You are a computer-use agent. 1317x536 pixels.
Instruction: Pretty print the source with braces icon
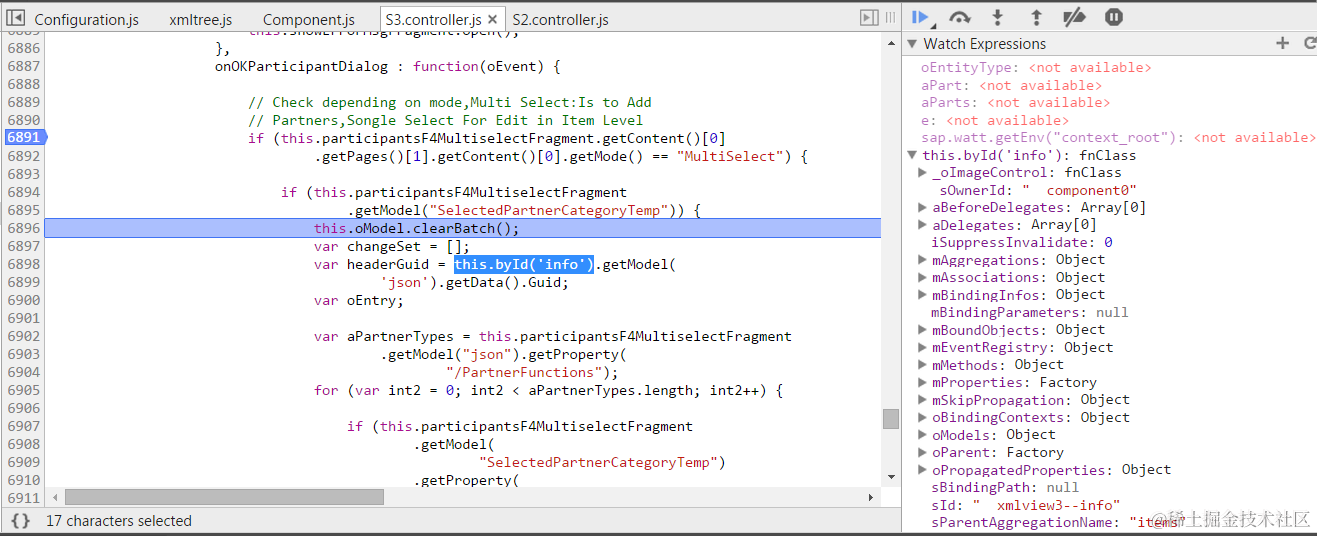[20, 520]
